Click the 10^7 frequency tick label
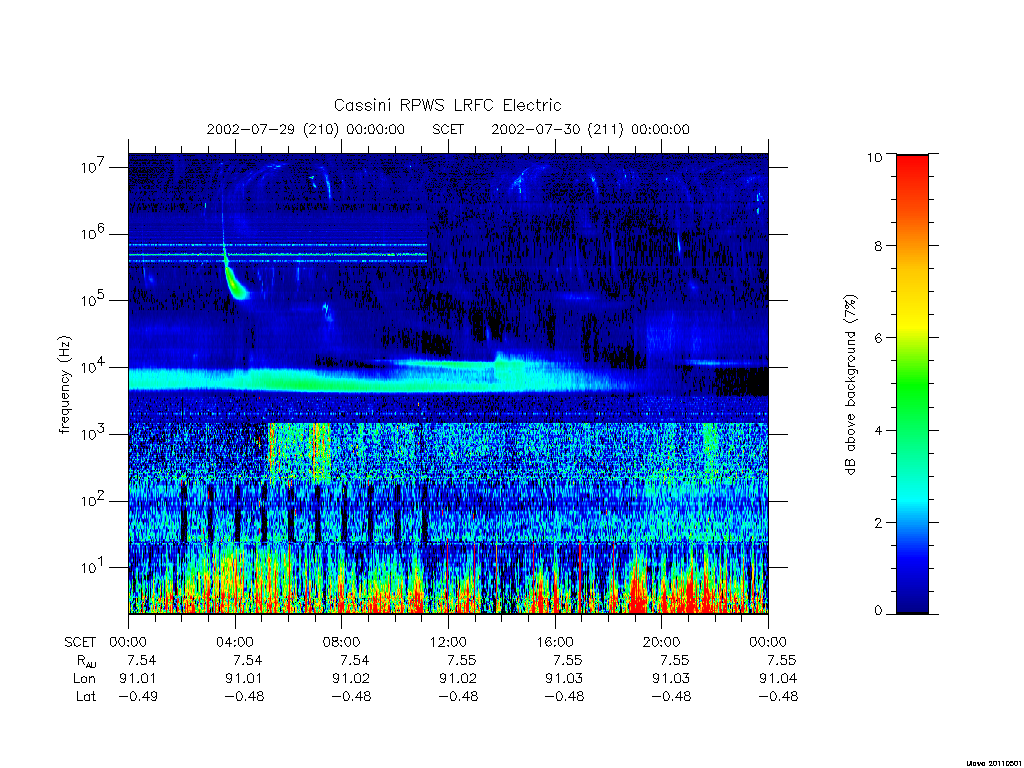Viewport: 1024px width, 768px height. (94, 167)
